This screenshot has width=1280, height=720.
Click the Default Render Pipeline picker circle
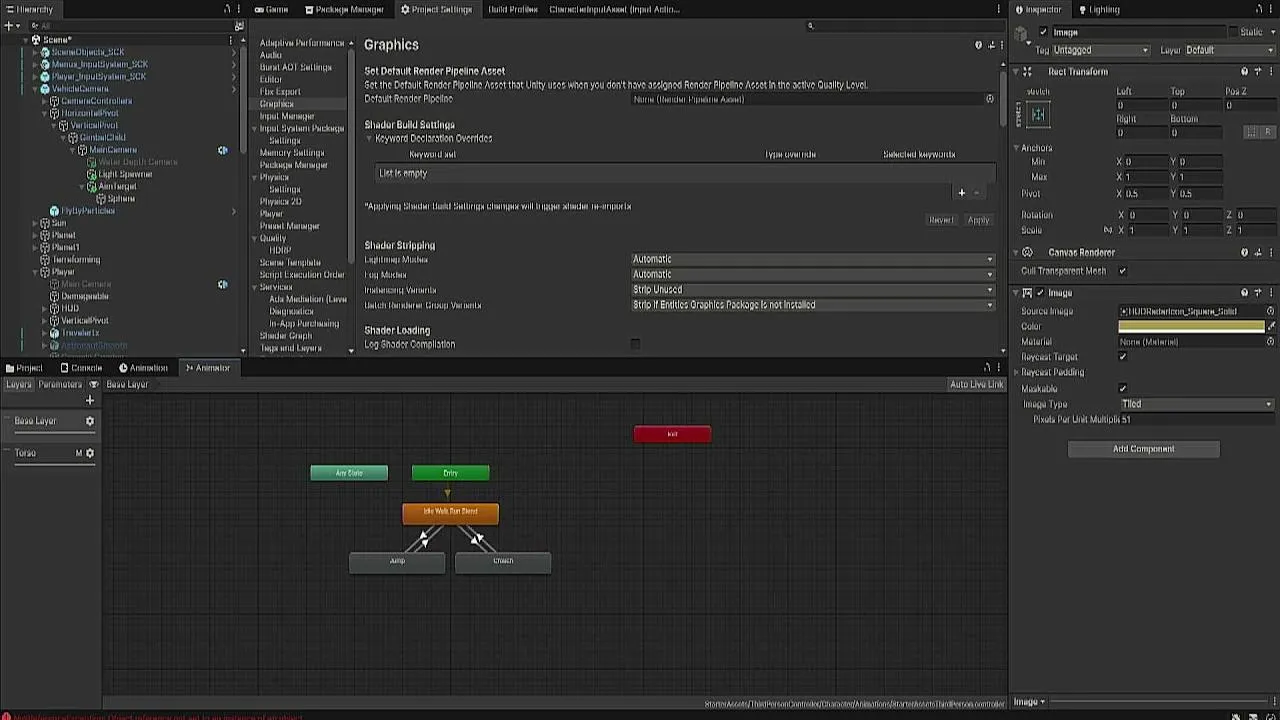tap(990, 99)
